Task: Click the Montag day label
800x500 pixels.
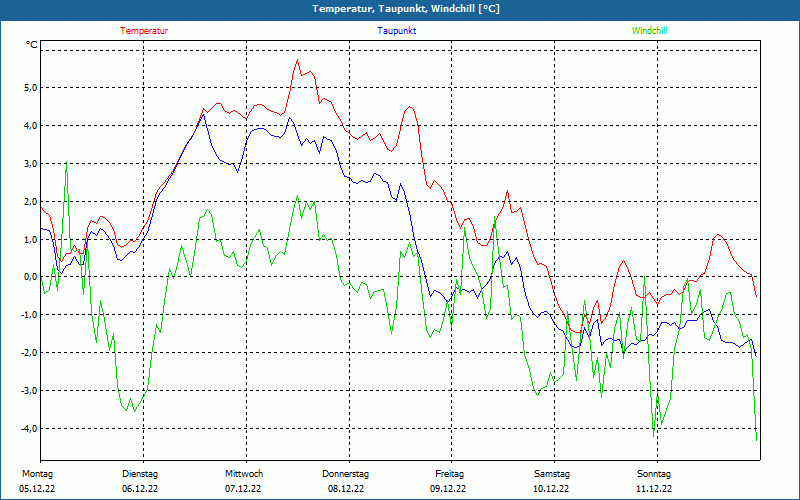Action: click(x=37, y=474)
